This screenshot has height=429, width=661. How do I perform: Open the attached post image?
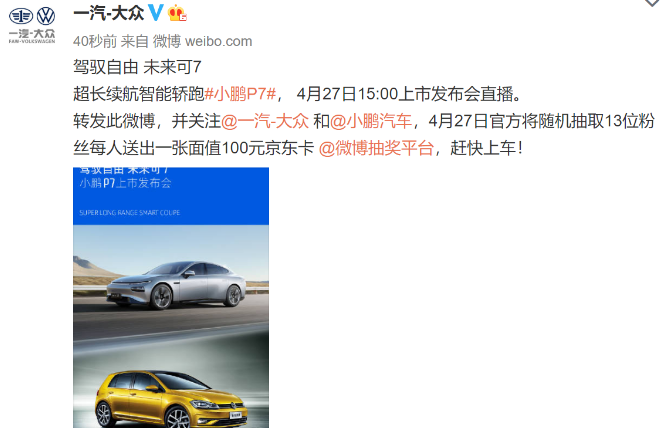click(171, 298)
